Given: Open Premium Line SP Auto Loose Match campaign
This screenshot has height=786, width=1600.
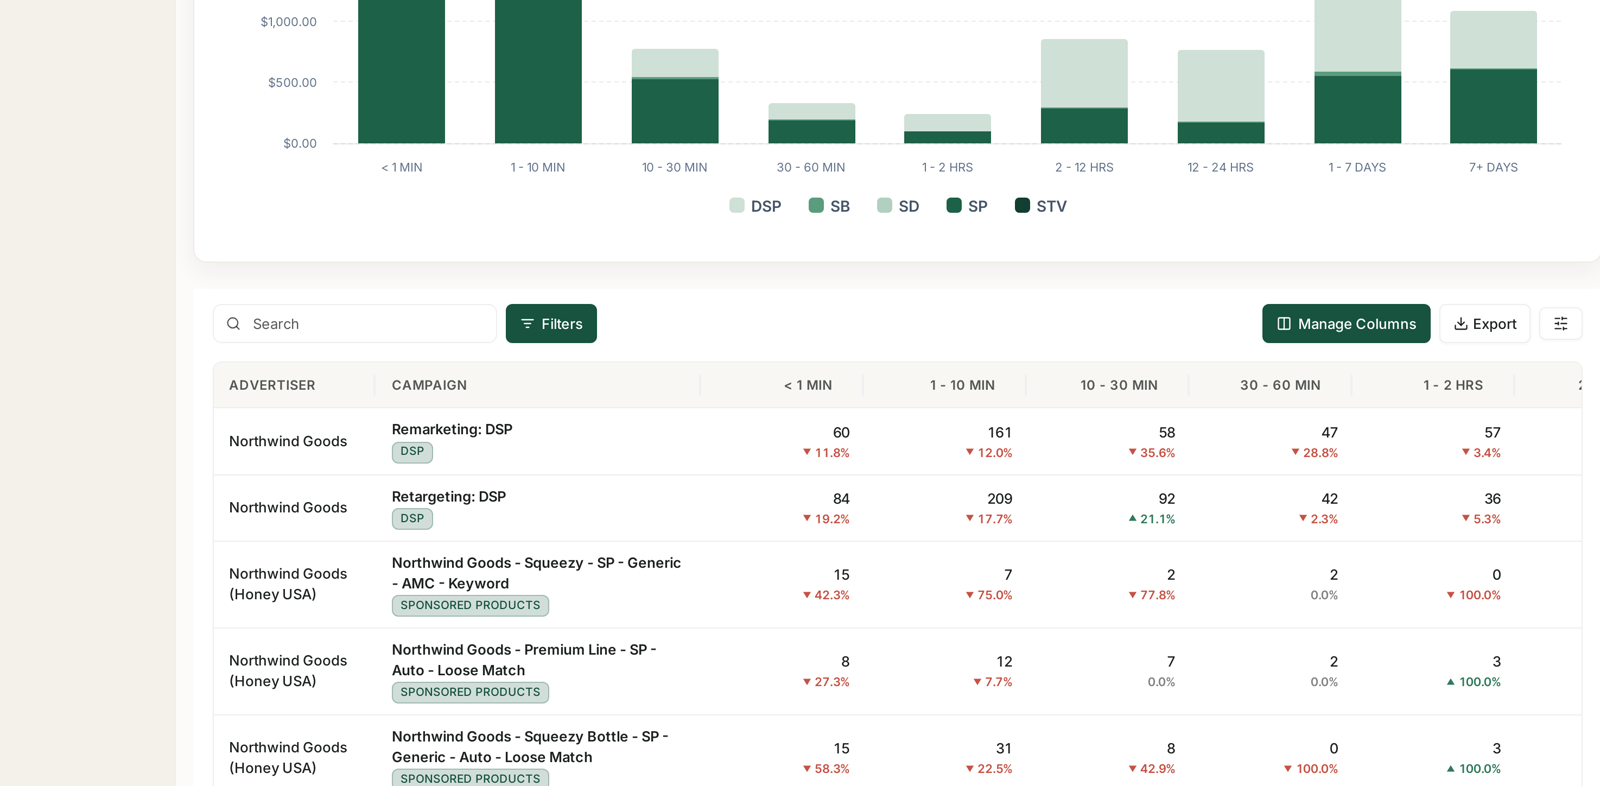Looking at the screenshot, I should coord(524,660).
